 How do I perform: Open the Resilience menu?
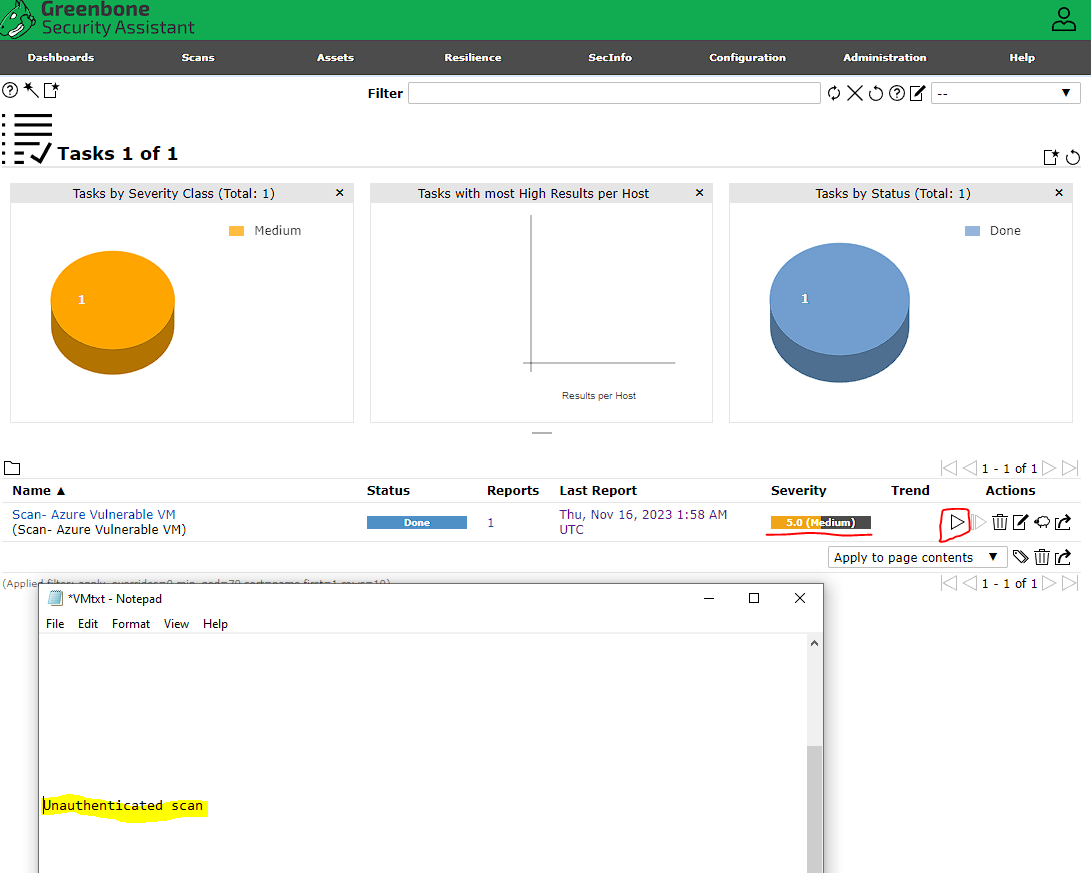click(472, 58)
